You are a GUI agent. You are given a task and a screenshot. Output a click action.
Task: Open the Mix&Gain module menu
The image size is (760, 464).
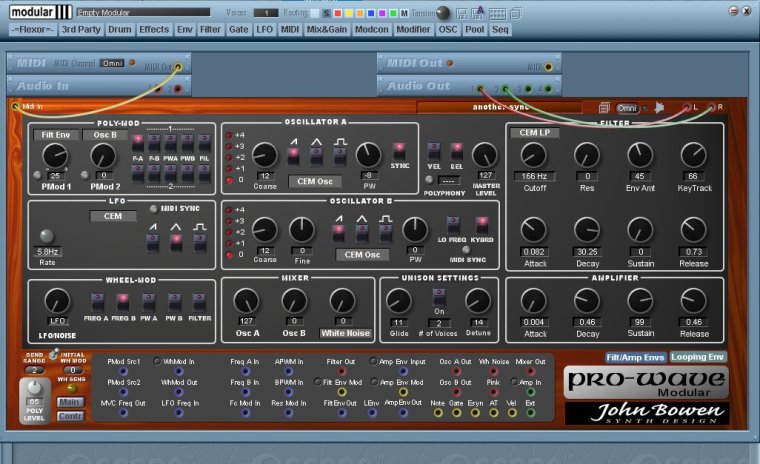tap(327, 30)
